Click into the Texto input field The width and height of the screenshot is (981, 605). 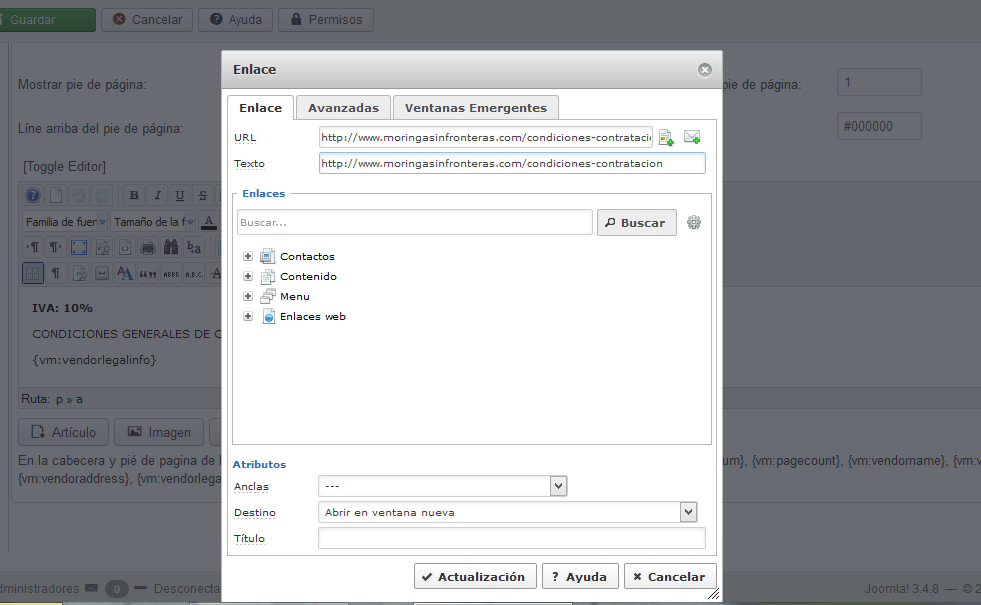point(512,163)
